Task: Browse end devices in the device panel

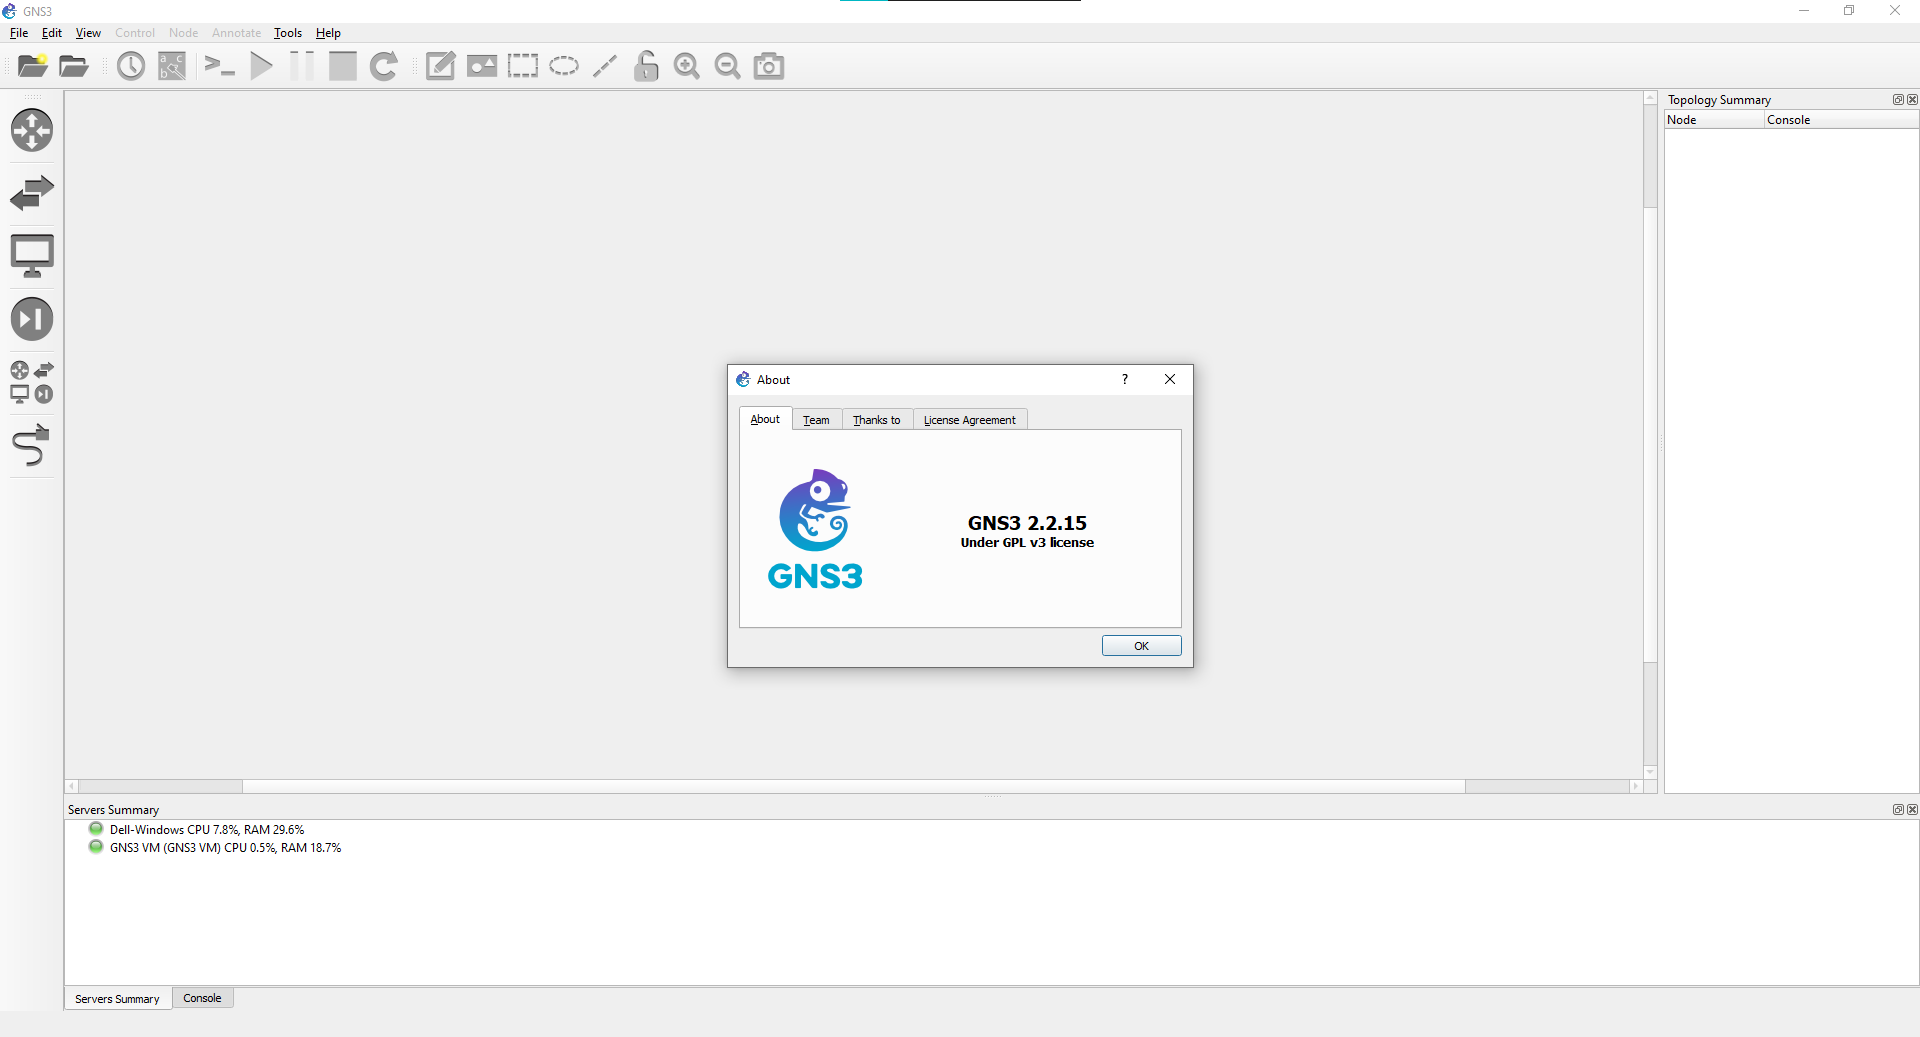Action: [33, 255]
